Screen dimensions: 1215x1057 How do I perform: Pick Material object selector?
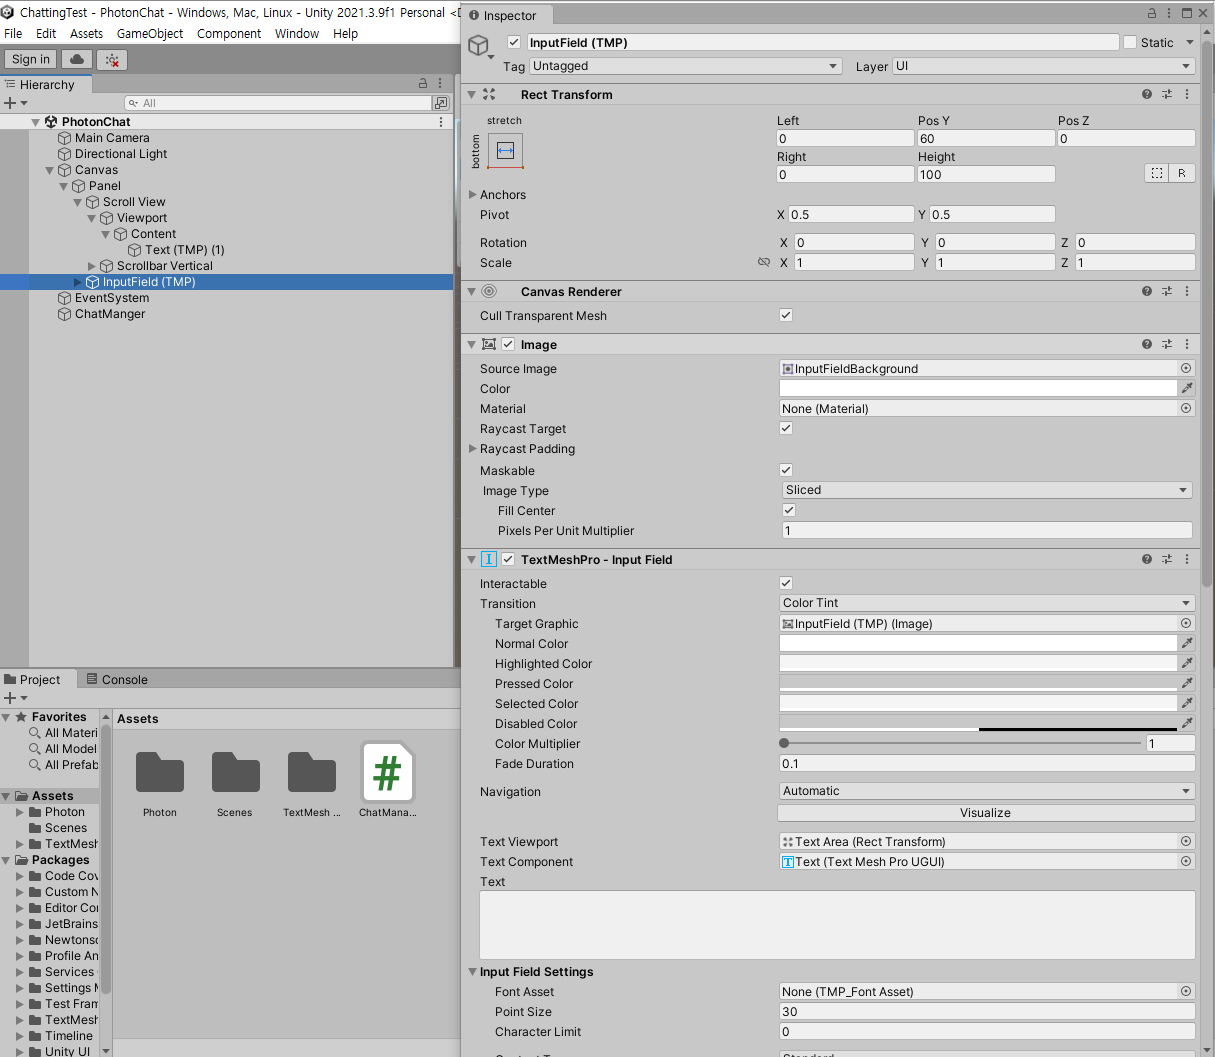1186,408
